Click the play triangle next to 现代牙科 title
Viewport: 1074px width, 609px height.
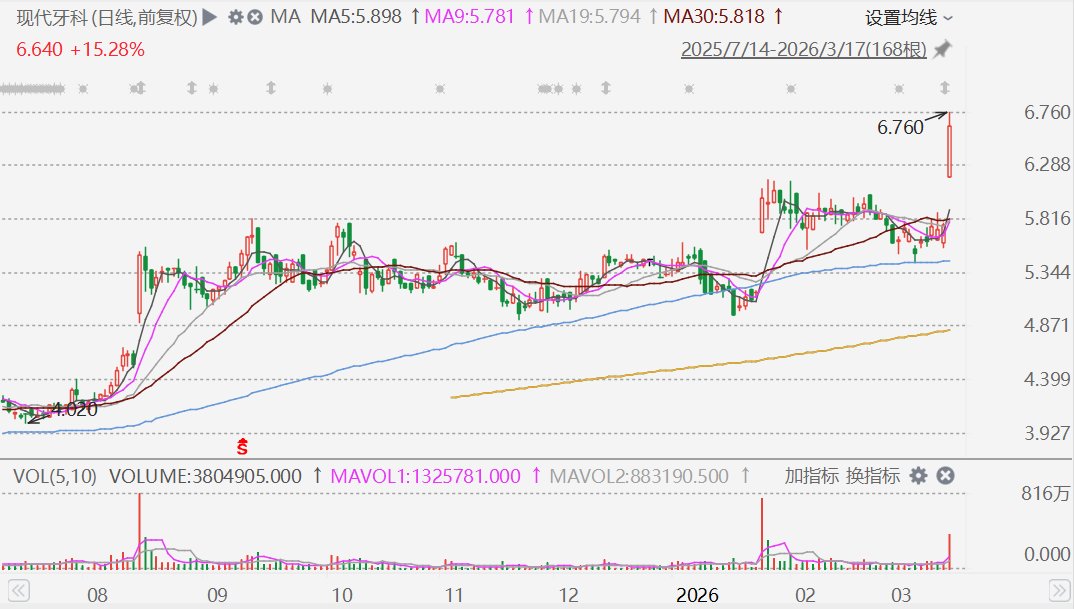coord(208,17)
